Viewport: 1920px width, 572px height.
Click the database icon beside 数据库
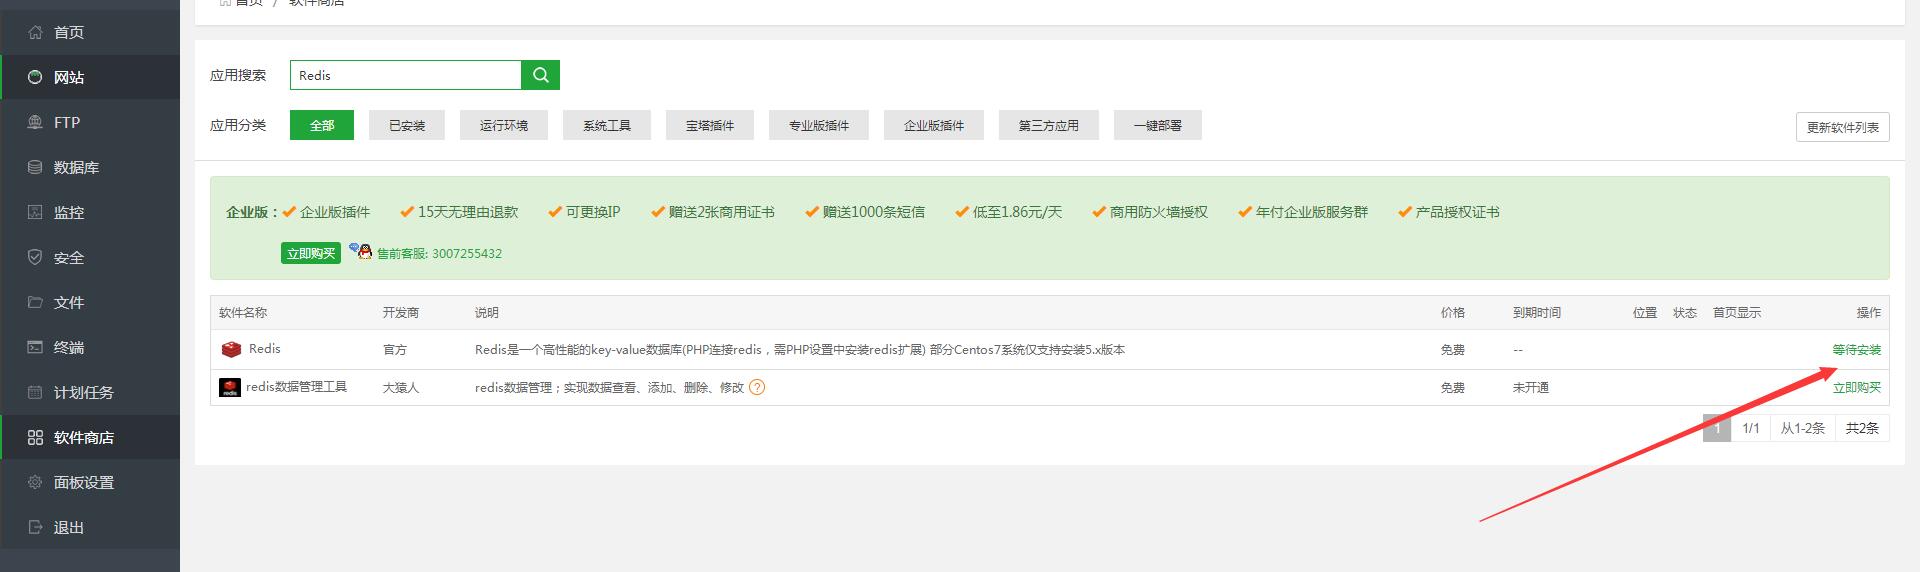[x=36, y=167]
